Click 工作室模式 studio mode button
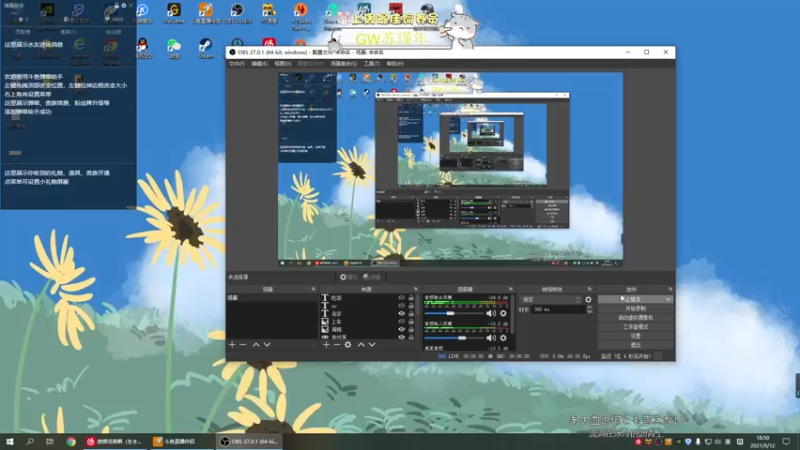Screen dimensions: 800x450 click(x=635, y=327)
